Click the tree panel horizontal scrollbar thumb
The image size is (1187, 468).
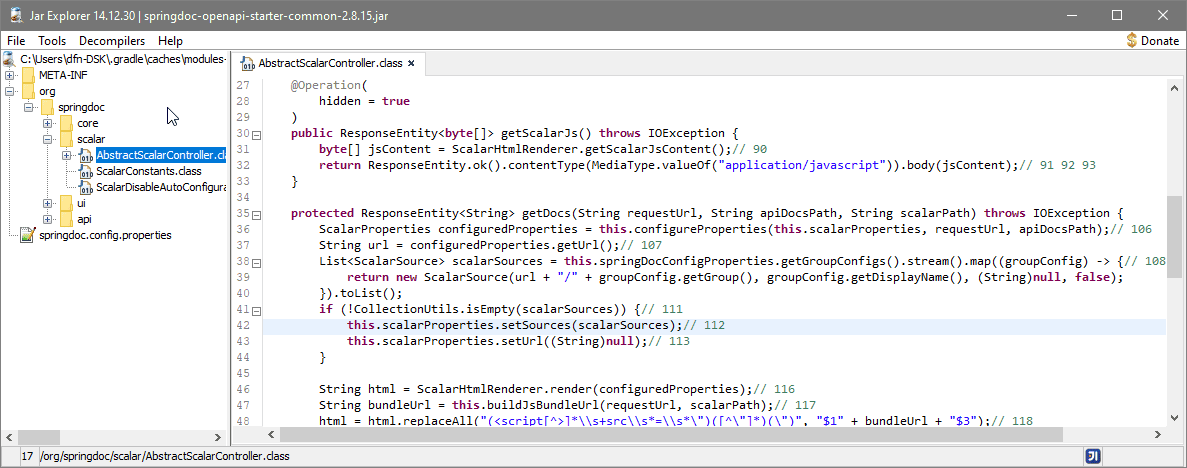[x=38, y=437]
